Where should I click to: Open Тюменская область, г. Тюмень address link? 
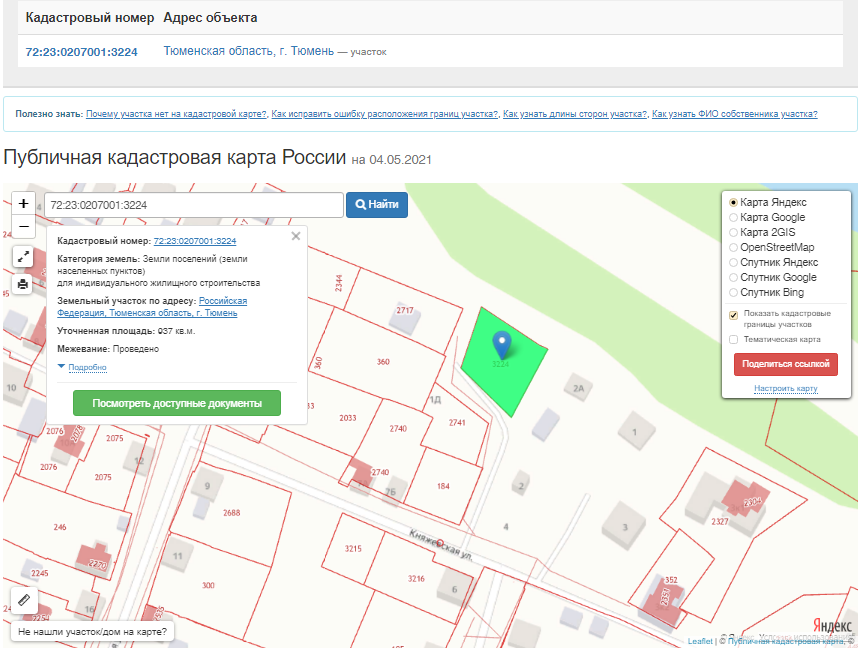248,51
